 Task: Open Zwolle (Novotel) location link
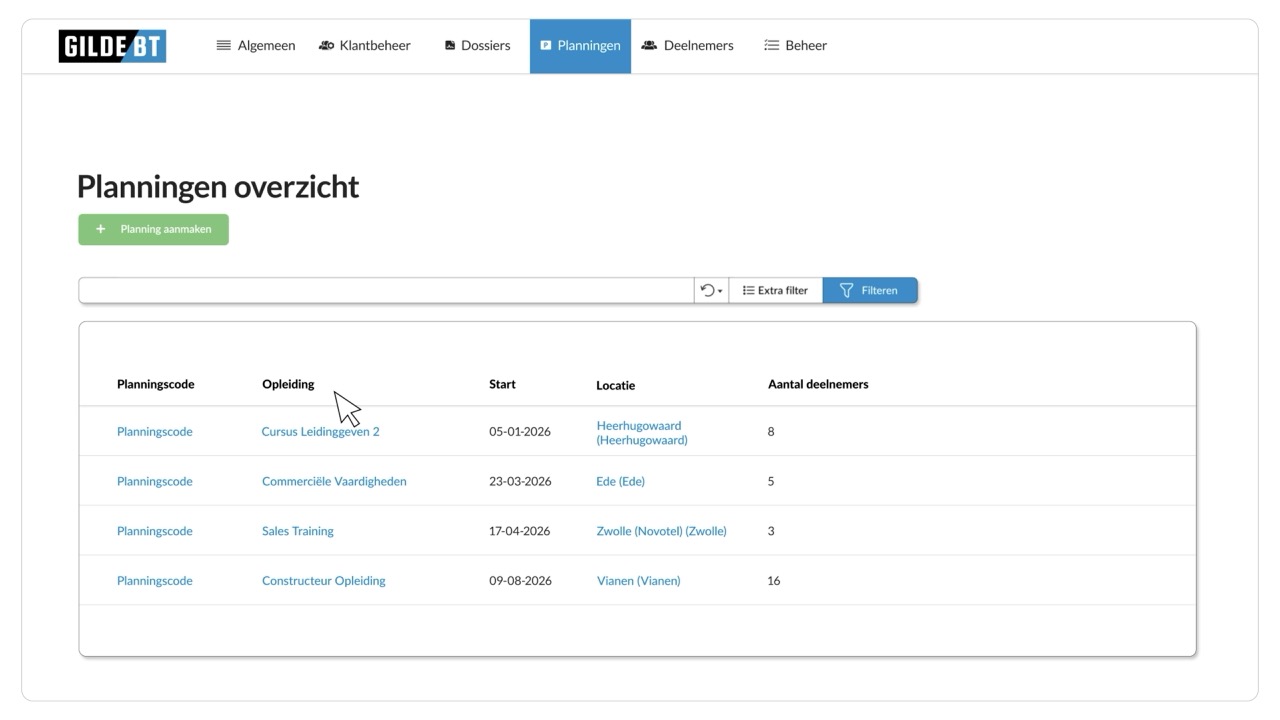[x=662, y=531]
